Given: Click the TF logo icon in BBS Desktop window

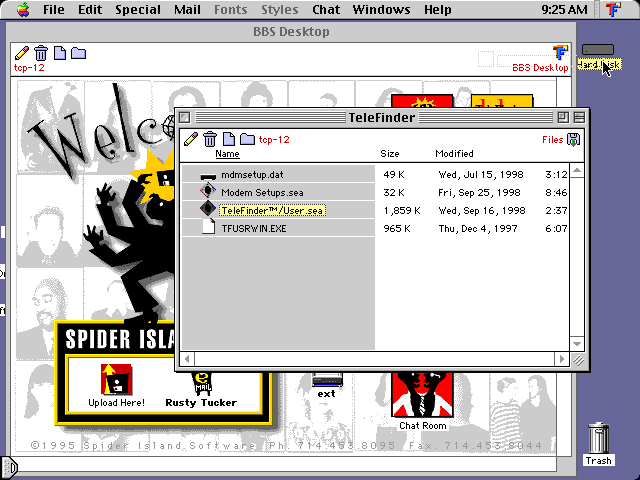Looking at the screenshot, I should point(560,53).
